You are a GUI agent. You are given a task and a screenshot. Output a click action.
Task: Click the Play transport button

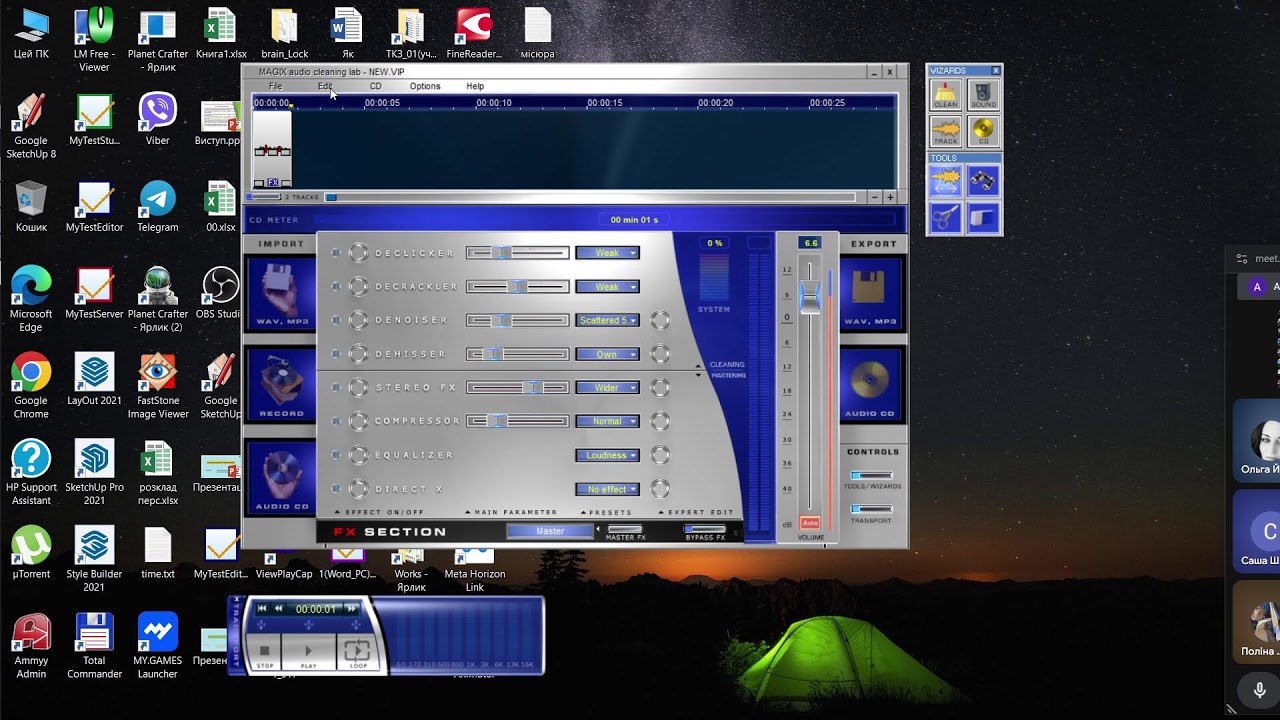pyautogui.click(x=308, y=653)
